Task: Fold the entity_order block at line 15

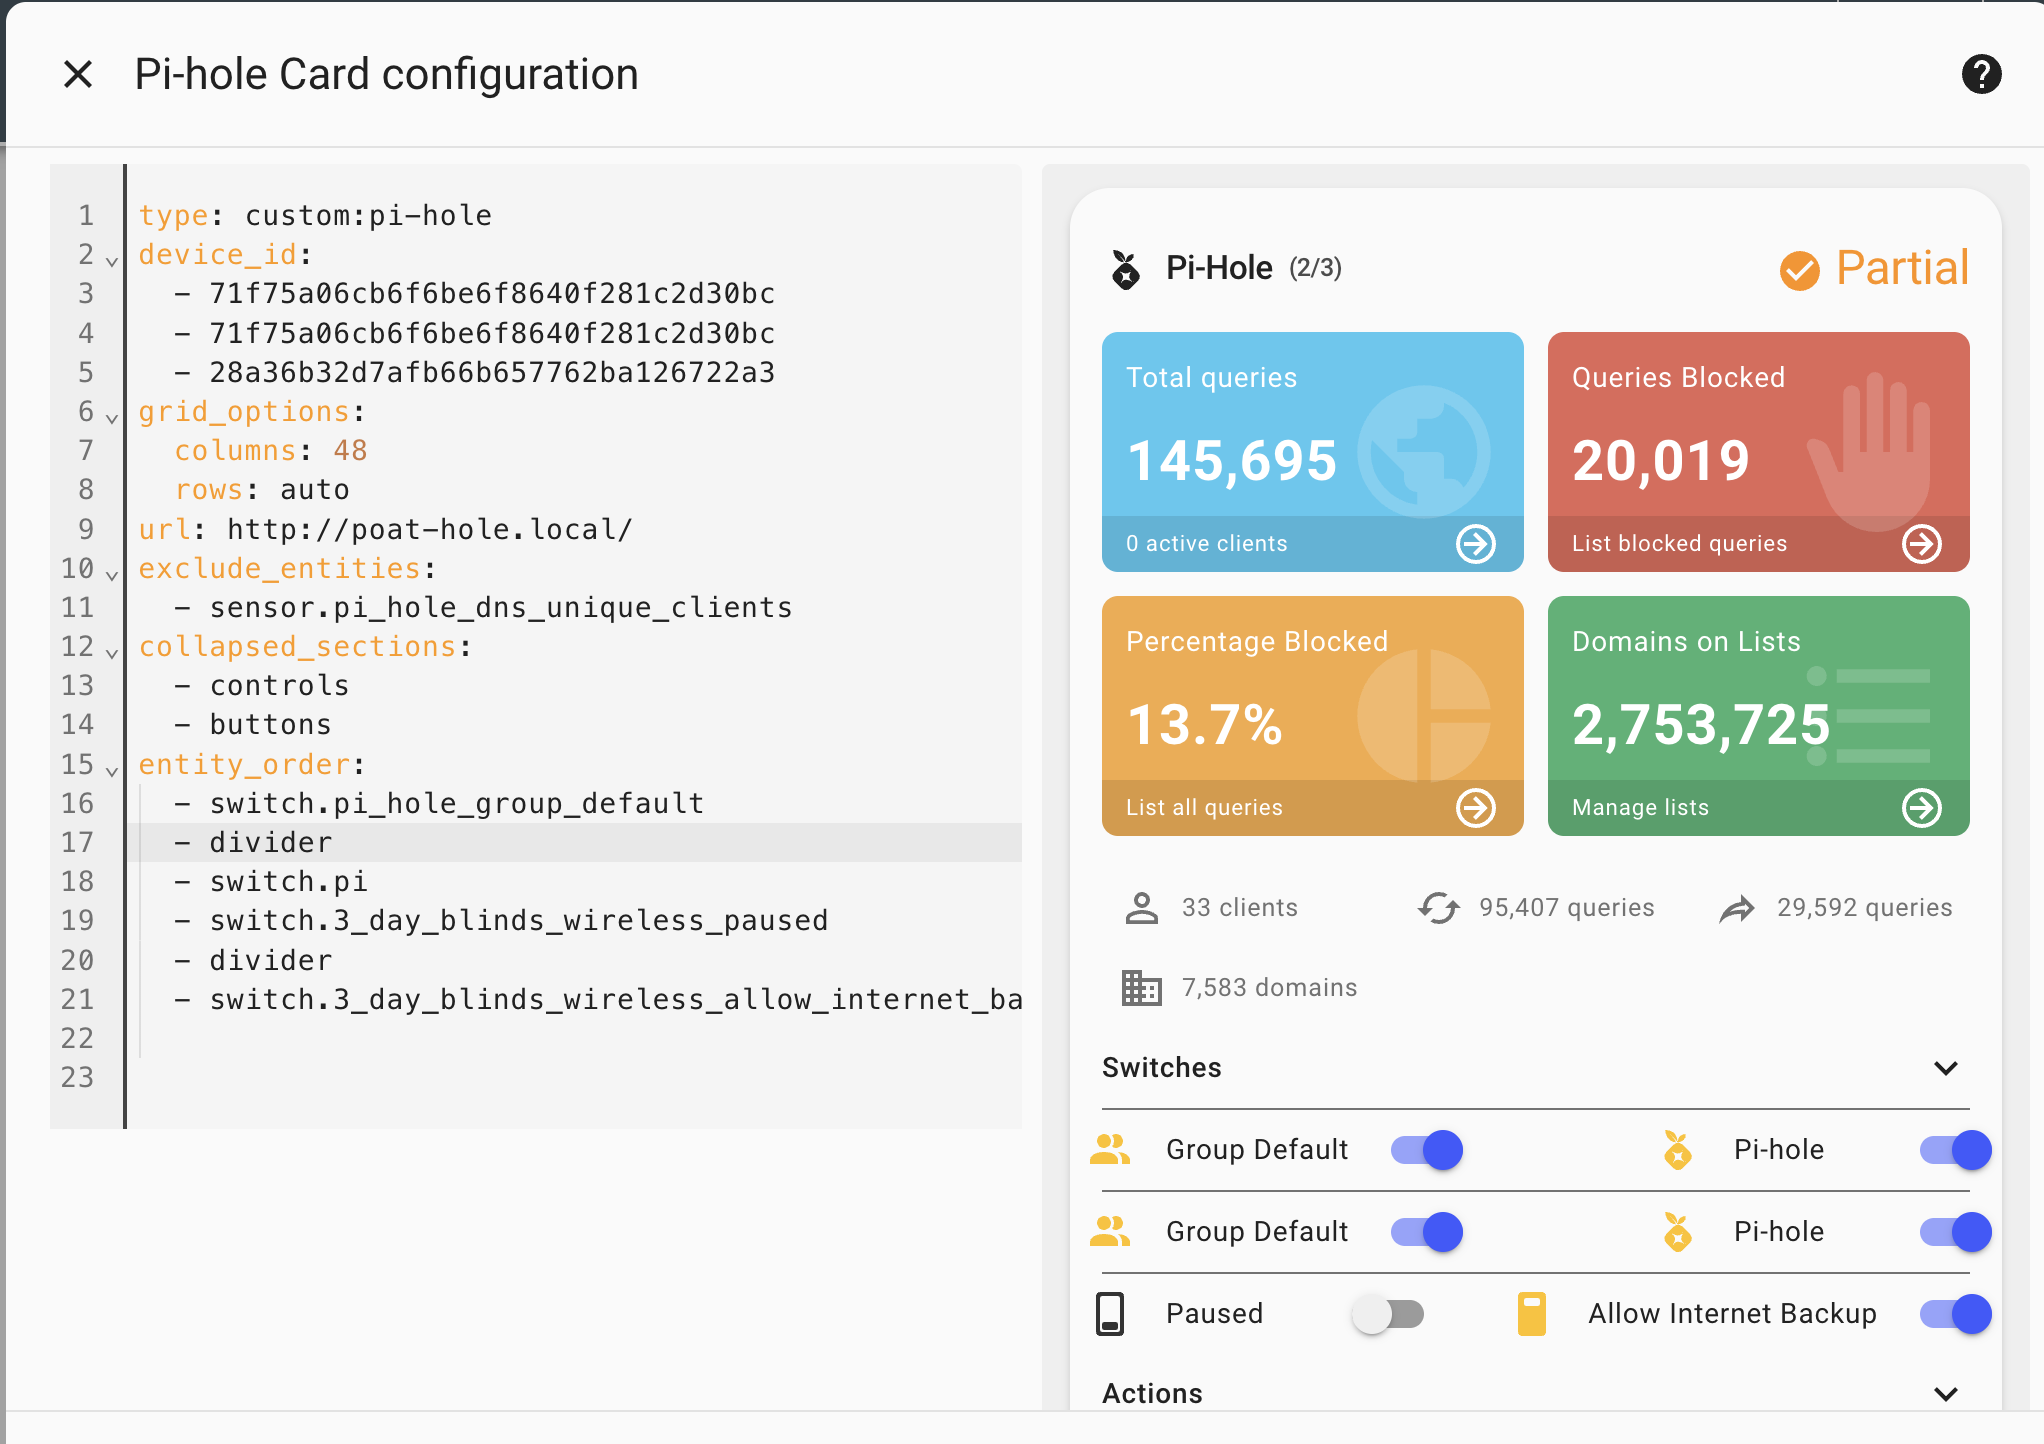Action: 112,771
